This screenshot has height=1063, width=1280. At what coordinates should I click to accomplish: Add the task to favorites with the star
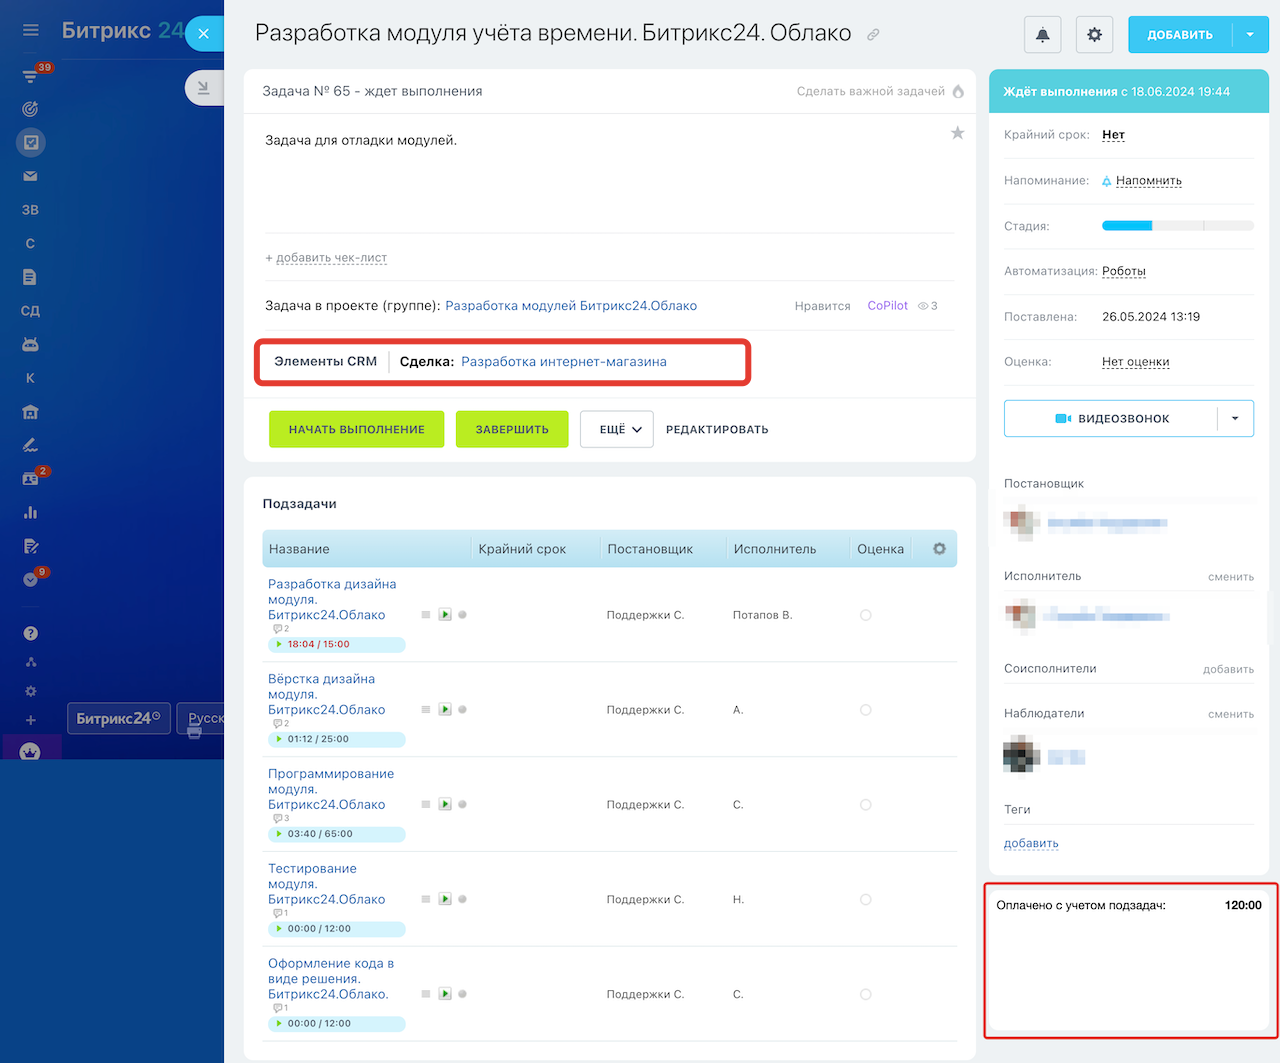click(957, 133)
